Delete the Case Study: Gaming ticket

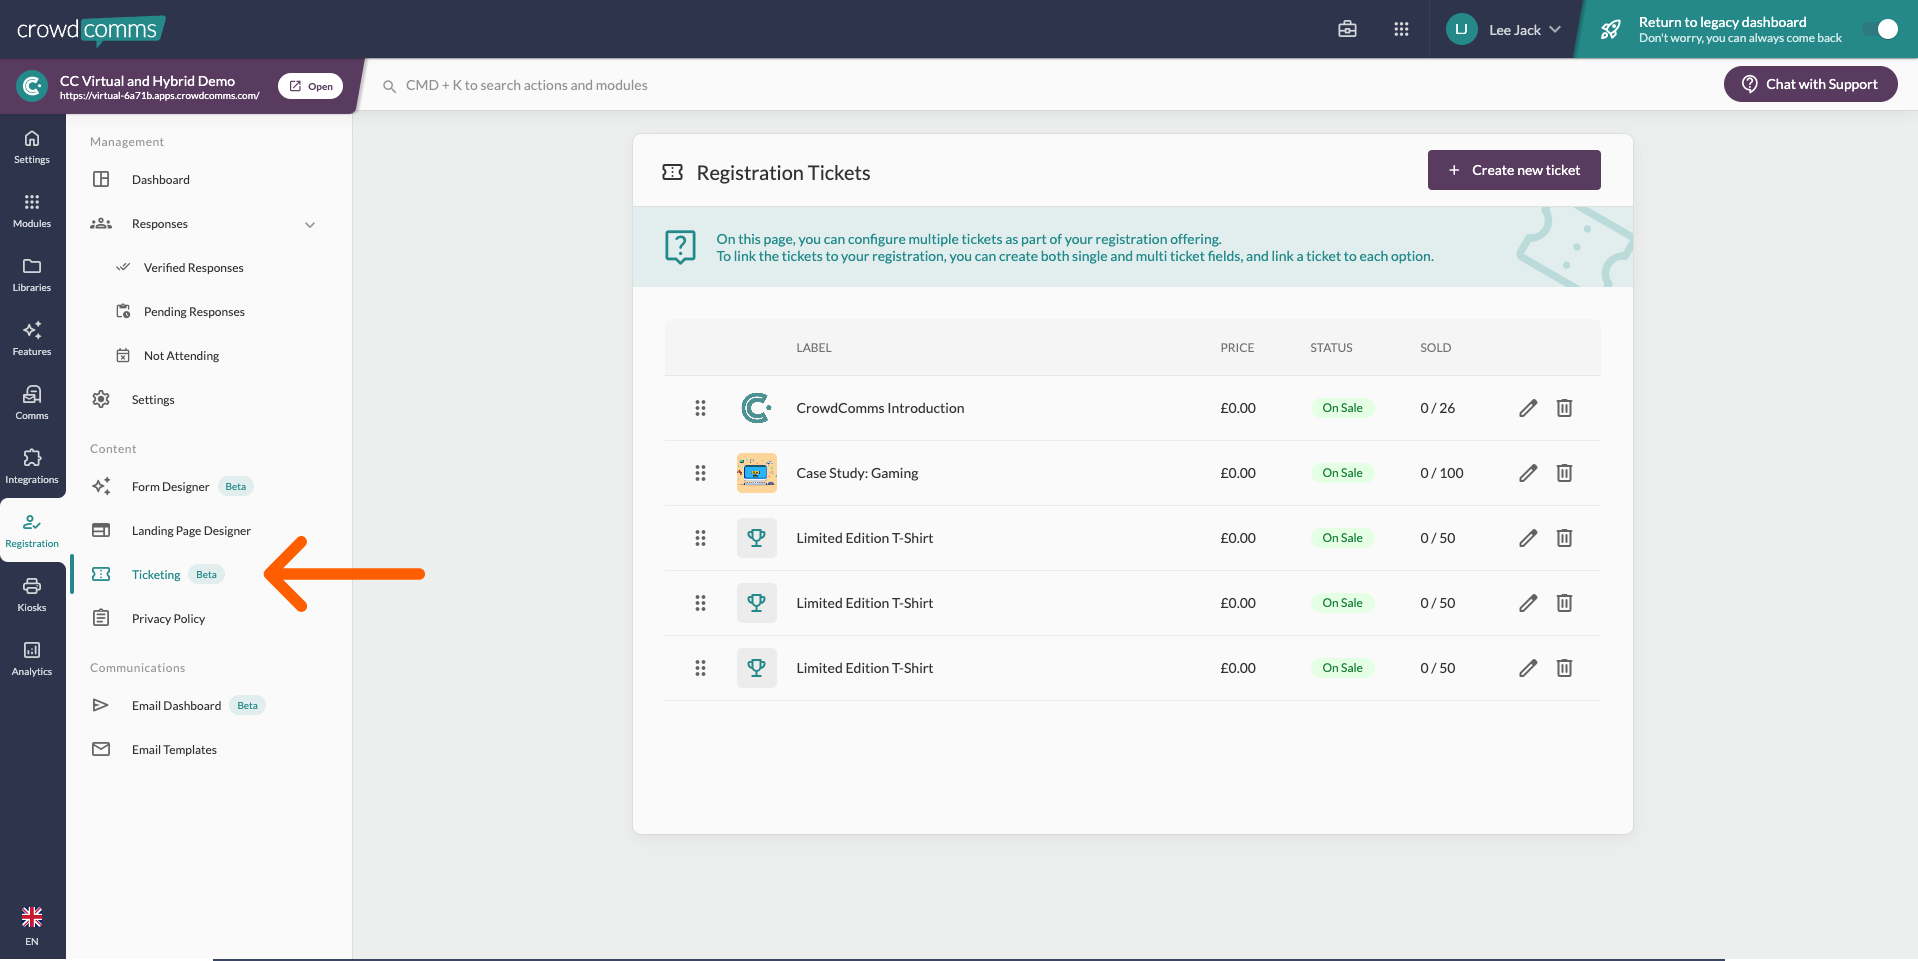(1564, 473)
